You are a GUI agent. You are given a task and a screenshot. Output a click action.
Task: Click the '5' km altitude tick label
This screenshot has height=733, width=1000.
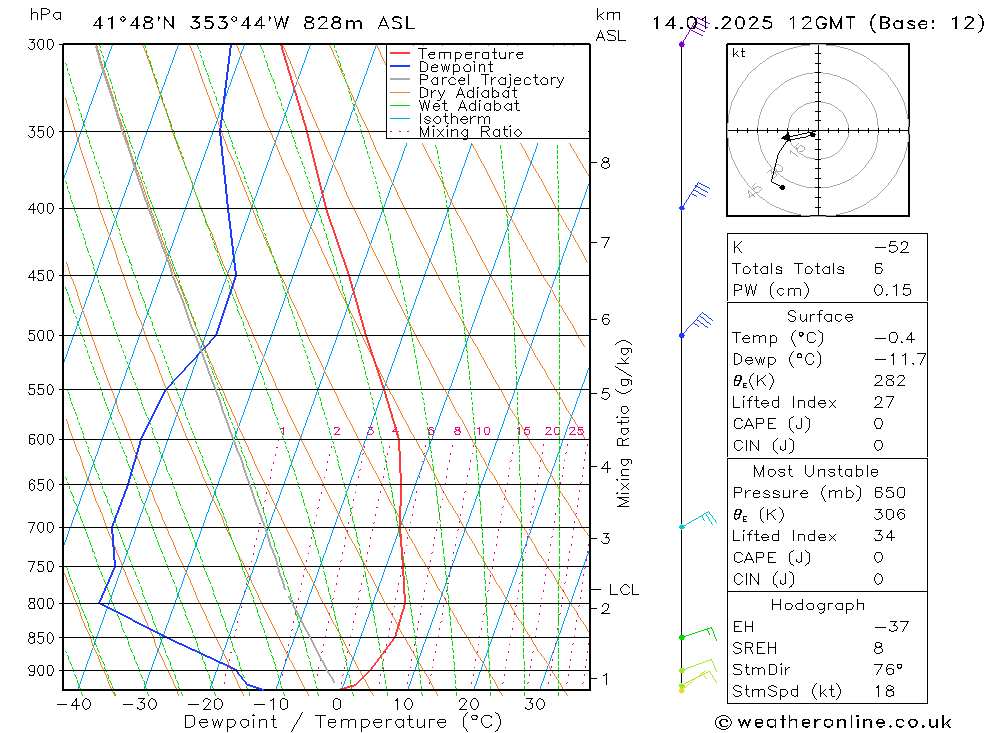pyautogui.click(x=605, y=394)
